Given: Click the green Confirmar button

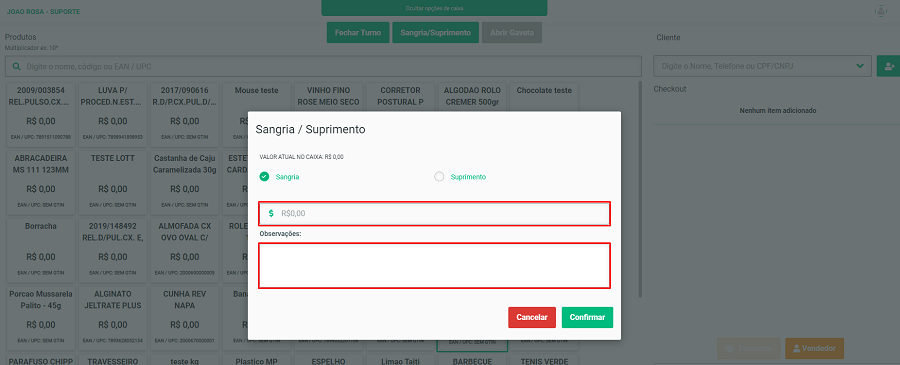Looking at the screenshot, I should (587, 317).
